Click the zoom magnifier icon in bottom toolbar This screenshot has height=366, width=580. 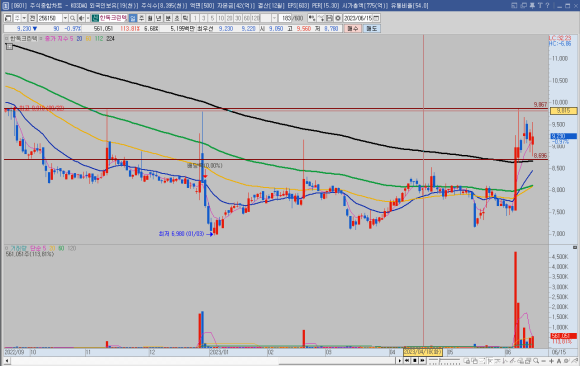[536, 361]
